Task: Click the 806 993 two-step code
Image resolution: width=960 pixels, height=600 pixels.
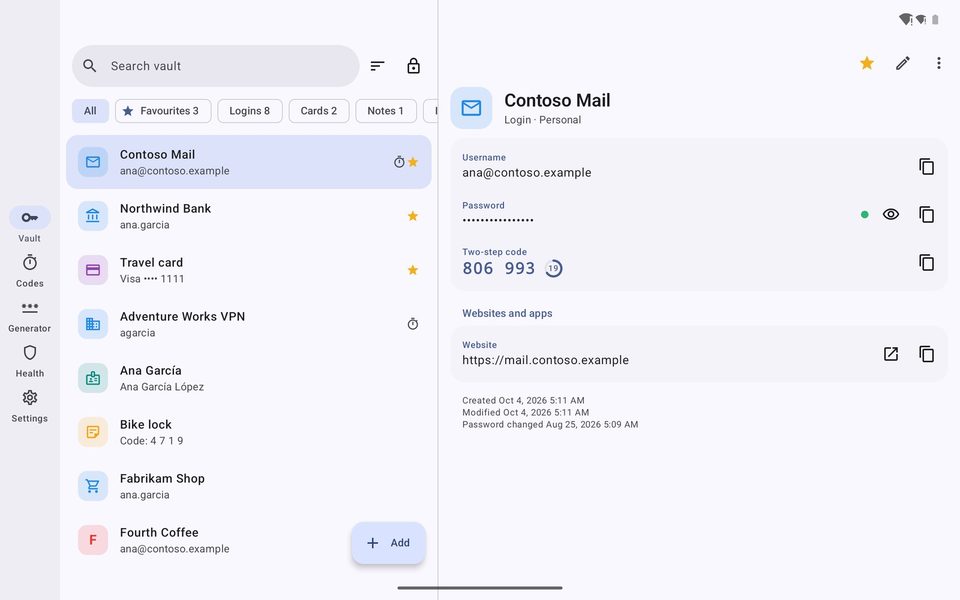Action: pyautogui.click(x=498, y=268)
